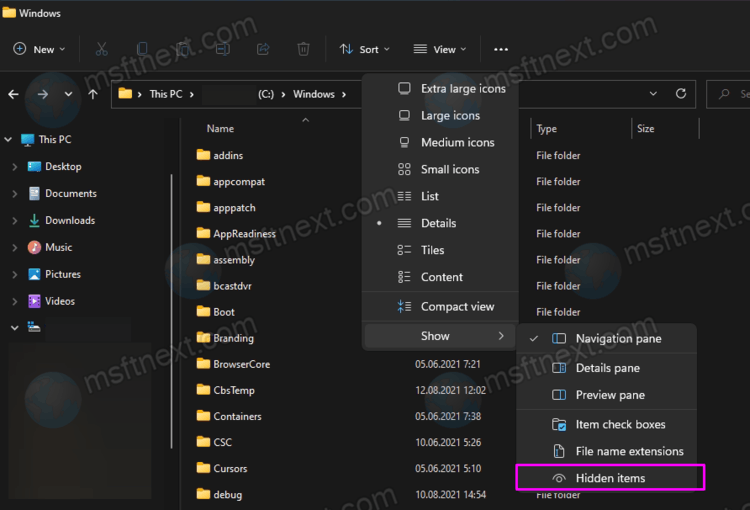The image size is (750, 510).
Task: Open recent locations chevron
Action: pyautogui.click(x=68, y=94)
